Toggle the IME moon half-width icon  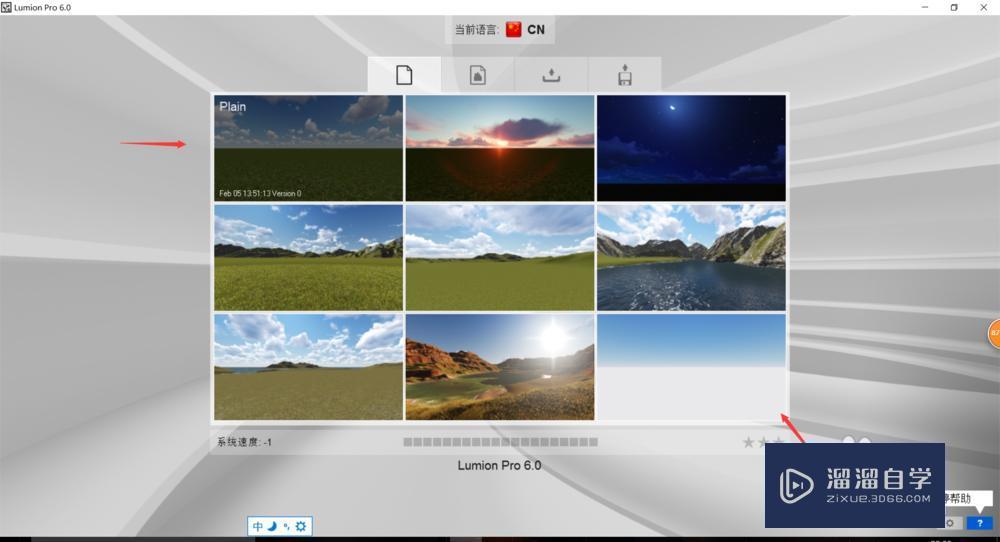pyautogui.click(x=272, y=526)
